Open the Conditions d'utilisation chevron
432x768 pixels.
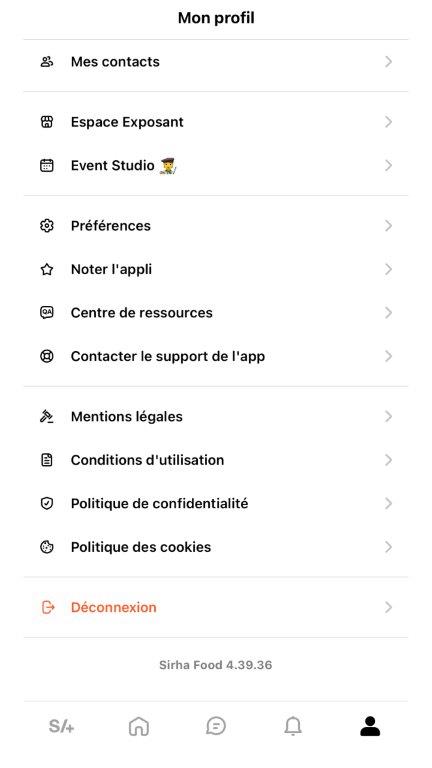pos(388,460)
